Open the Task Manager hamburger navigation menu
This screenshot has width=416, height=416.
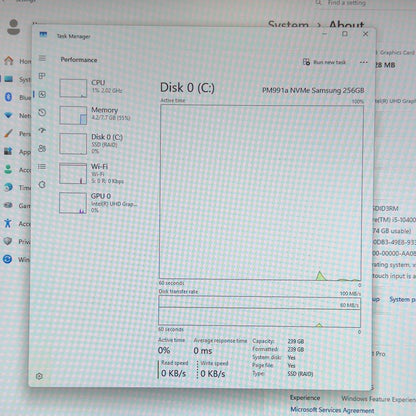pos(42,58)
